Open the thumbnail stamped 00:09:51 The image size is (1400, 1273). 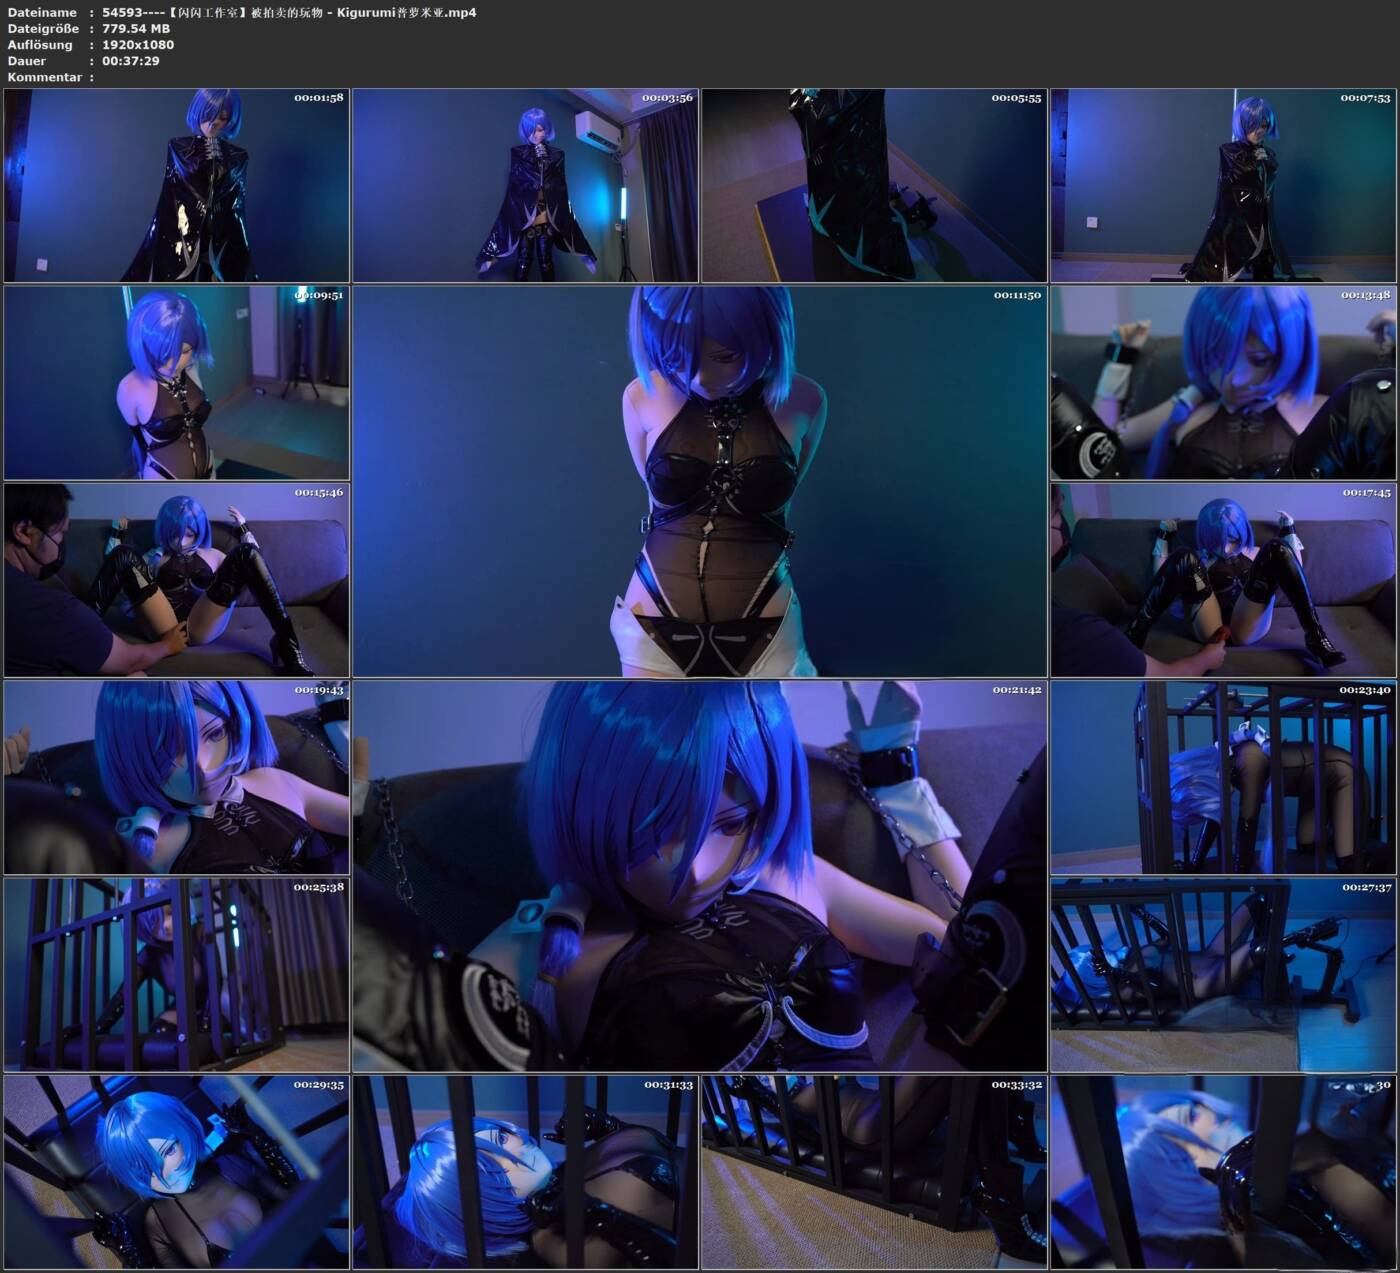point(176,383)
